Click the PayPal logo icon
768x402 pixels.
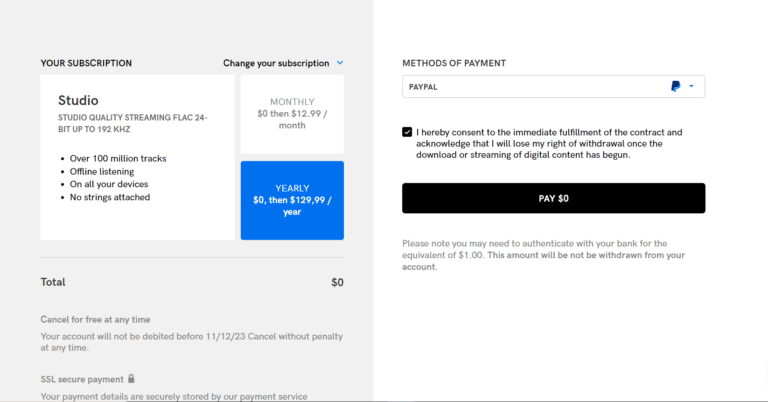[676, 87]
